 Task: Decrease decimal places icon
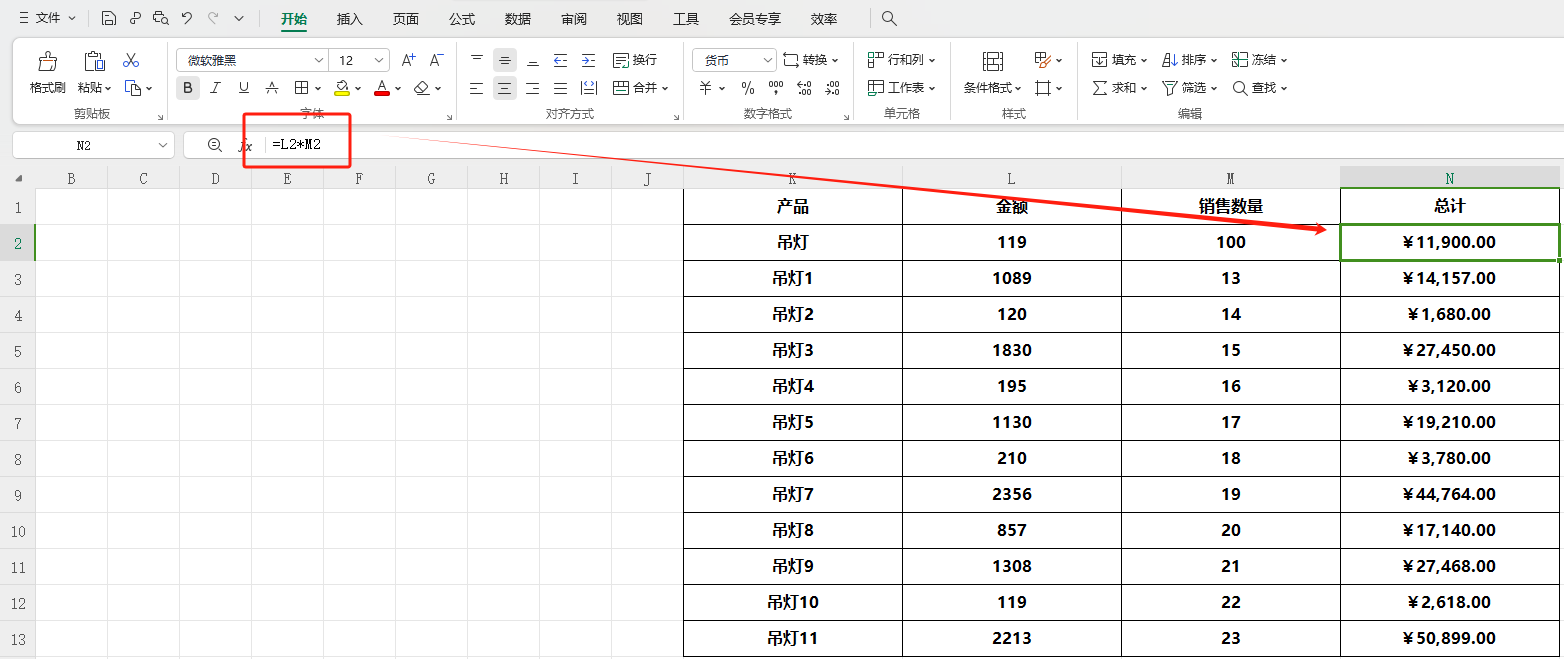[x=833, y=88]
